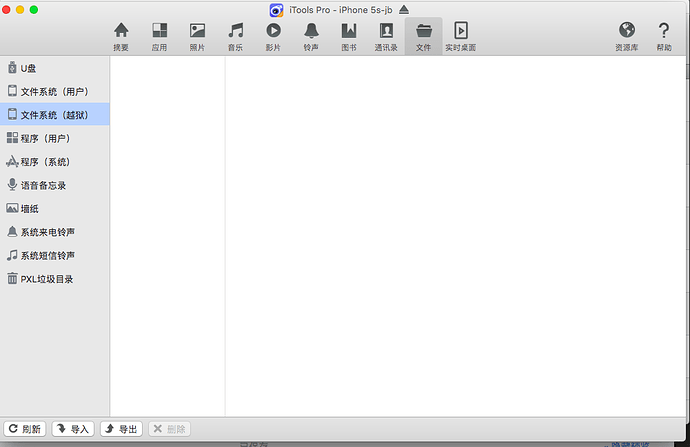This screenshot has height=447, width=690.
Task: Switch to the 照片 photos section
Action: [197, 36]
